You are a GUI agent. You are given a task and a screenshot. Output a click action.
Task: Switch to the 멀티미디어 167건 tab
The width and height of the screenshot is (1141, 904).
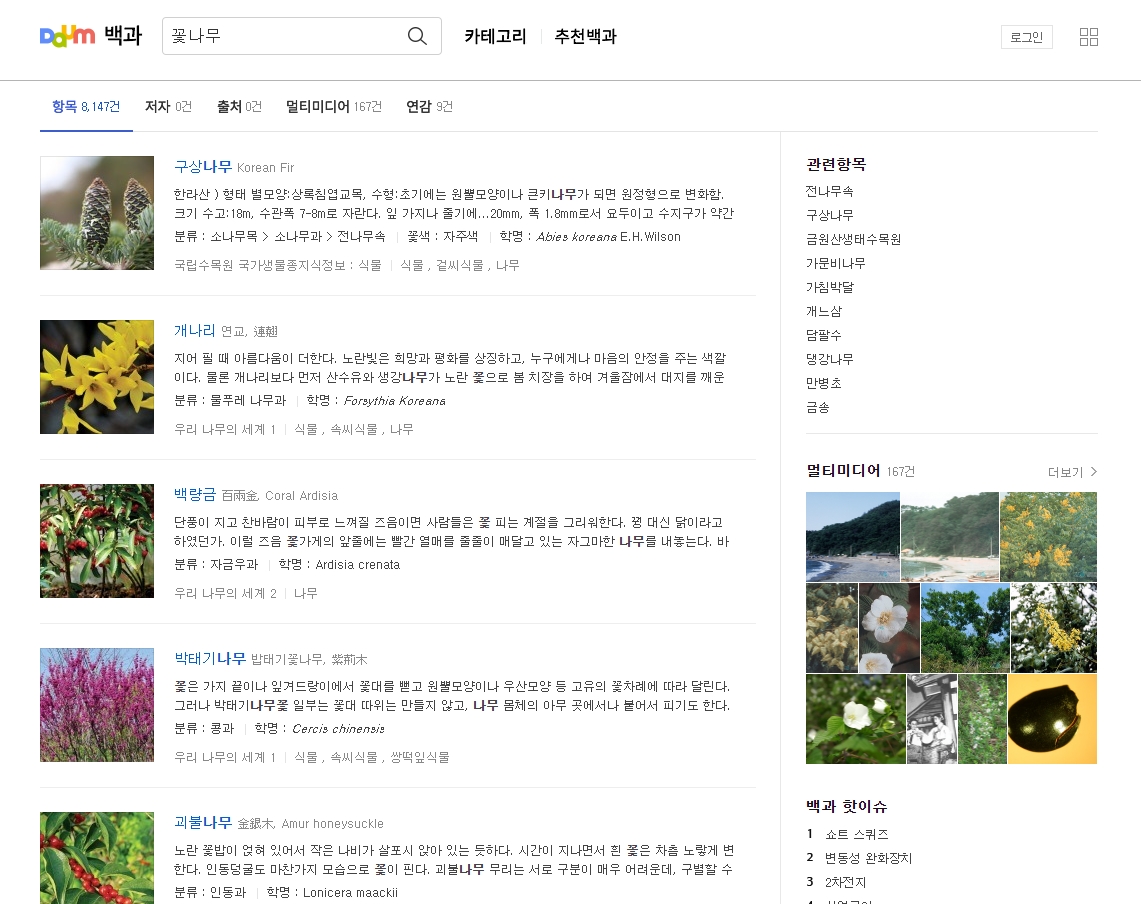(333, 106)
